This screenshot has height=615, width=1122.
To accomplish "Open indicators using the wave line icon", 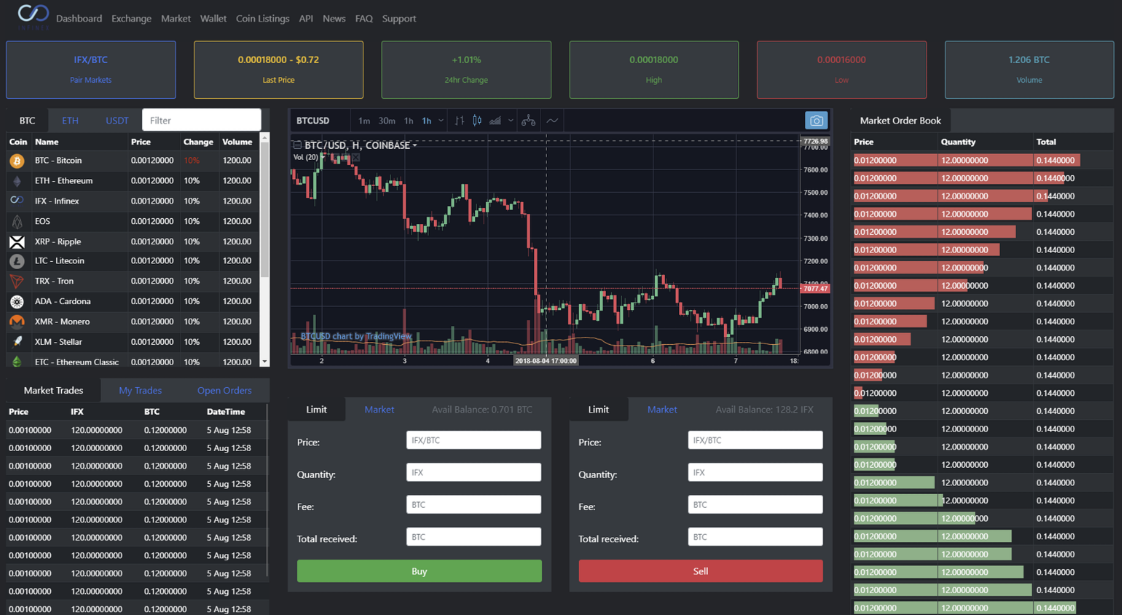I will pyautogui.click(x=552, y=120).
